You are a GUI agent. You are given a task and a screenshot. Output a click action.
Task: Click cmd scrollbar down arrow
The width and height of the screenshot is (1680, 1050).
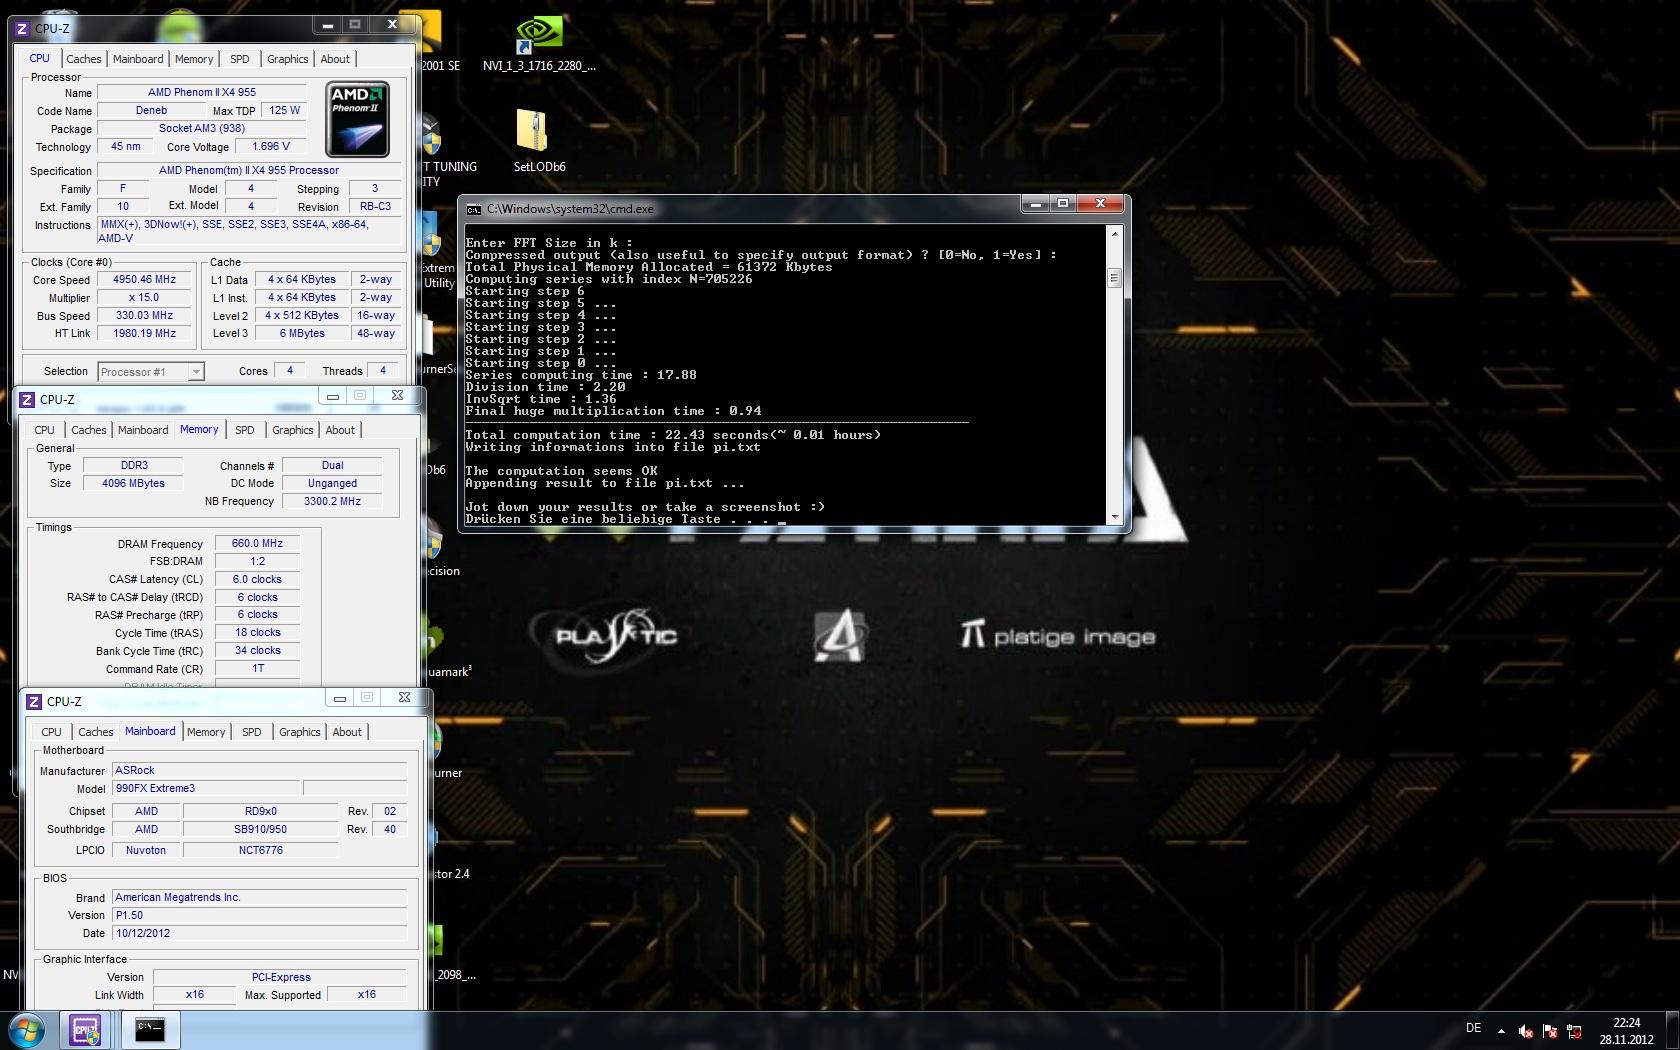(x=1114, y=517)
